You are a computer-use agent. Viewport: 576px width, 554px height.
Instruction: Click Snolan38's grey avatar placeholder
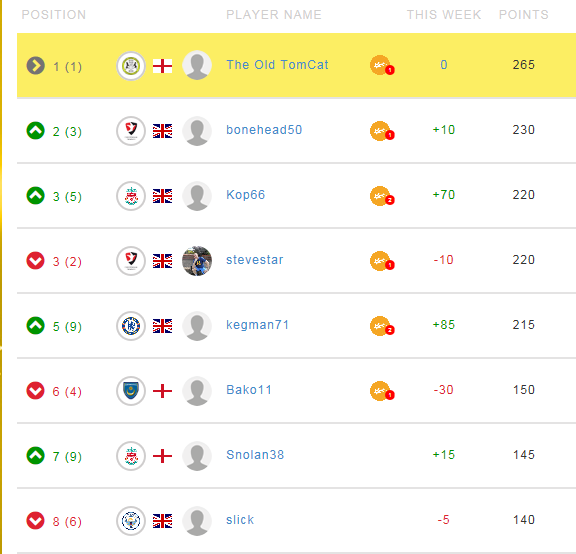click(197, 456)
